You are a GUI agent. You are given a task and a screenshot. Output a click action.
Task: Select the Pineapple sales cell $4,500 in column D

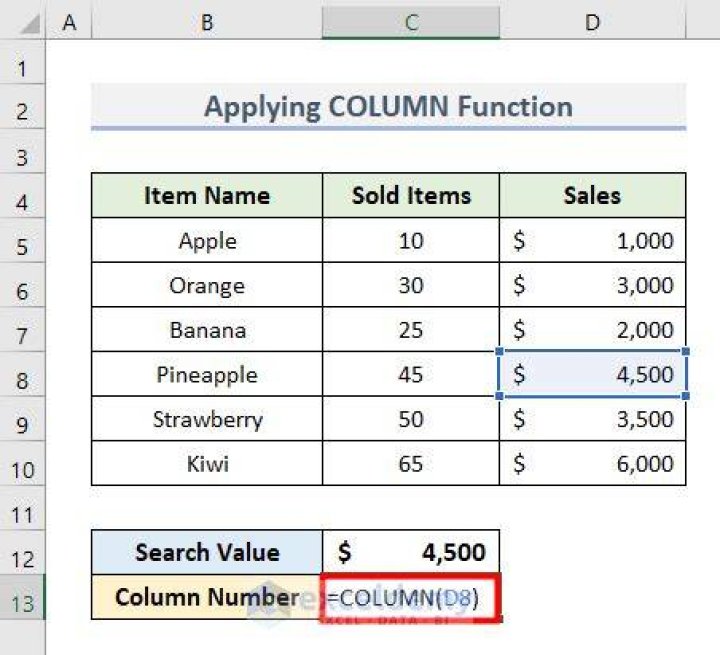592,374
